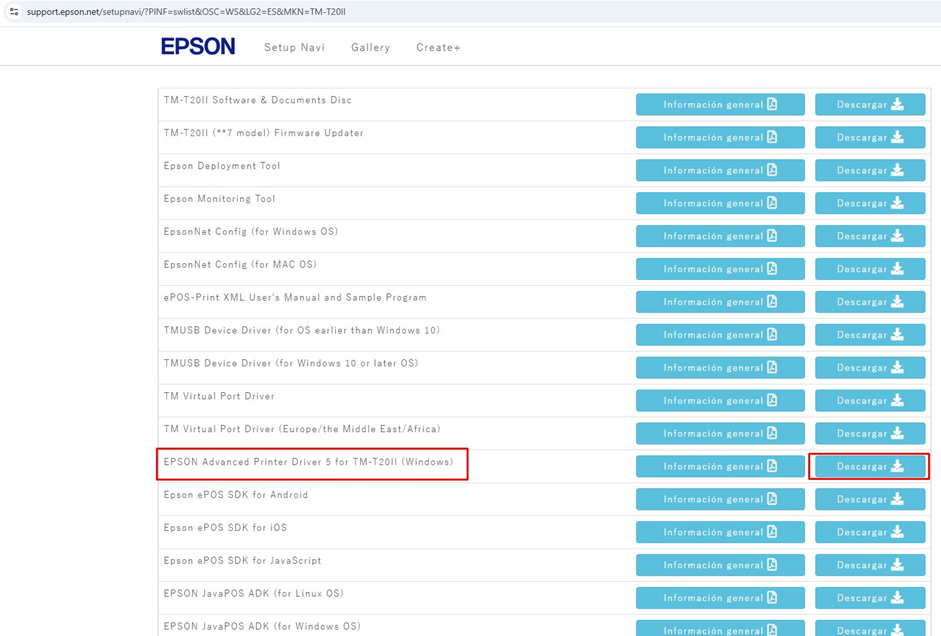Download EpsonNet Config for MAC OS
Screen dimensions: 941x636
(x=869, y=269)
